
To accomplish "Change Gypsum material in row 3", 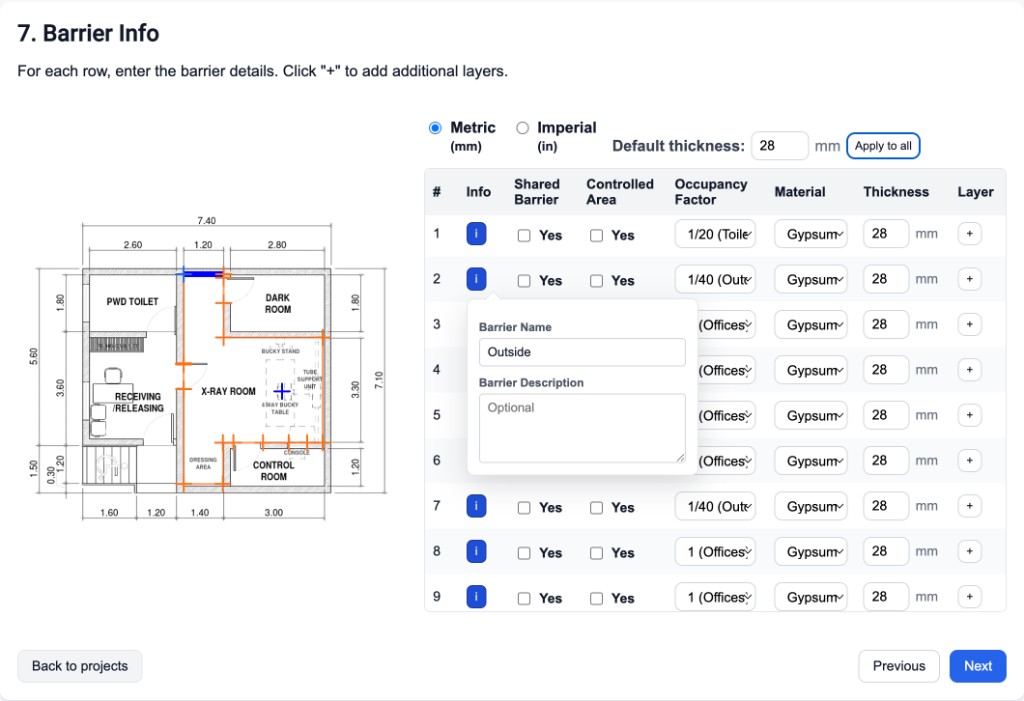I will [x=811, y=324].
